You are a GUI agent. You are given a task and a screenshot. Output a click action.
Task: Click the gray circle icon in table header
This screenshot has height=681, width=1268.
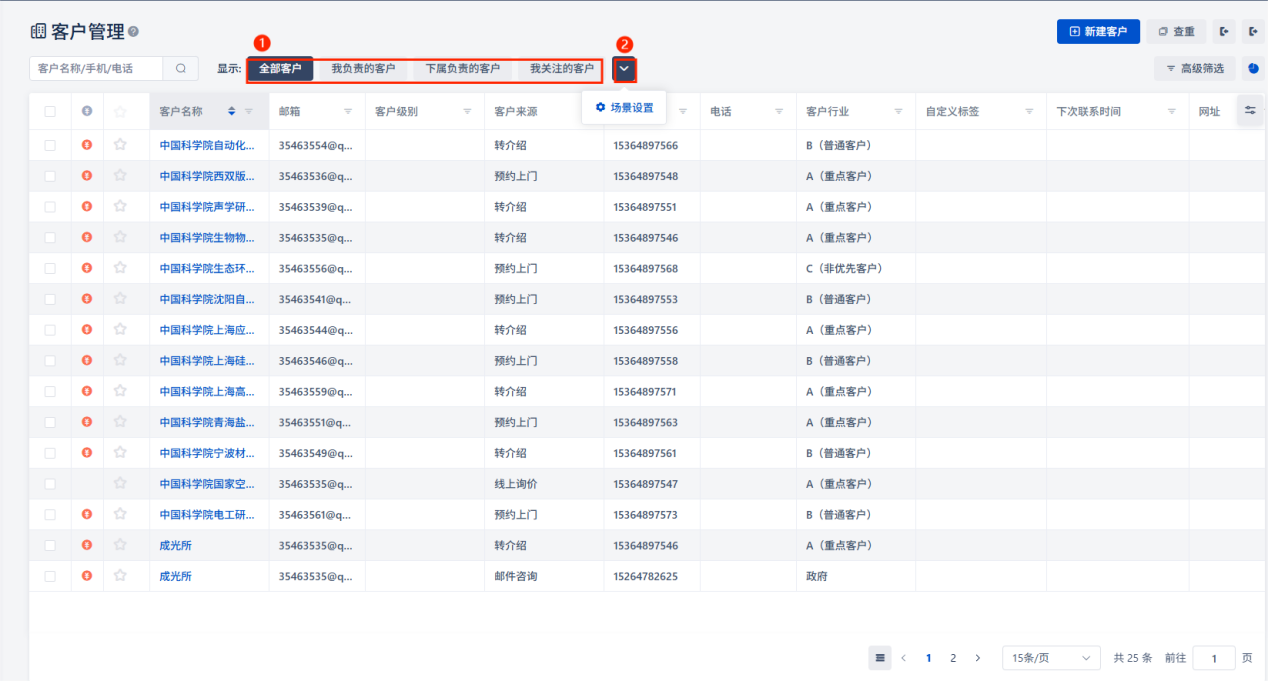click(x=87, y=111)
